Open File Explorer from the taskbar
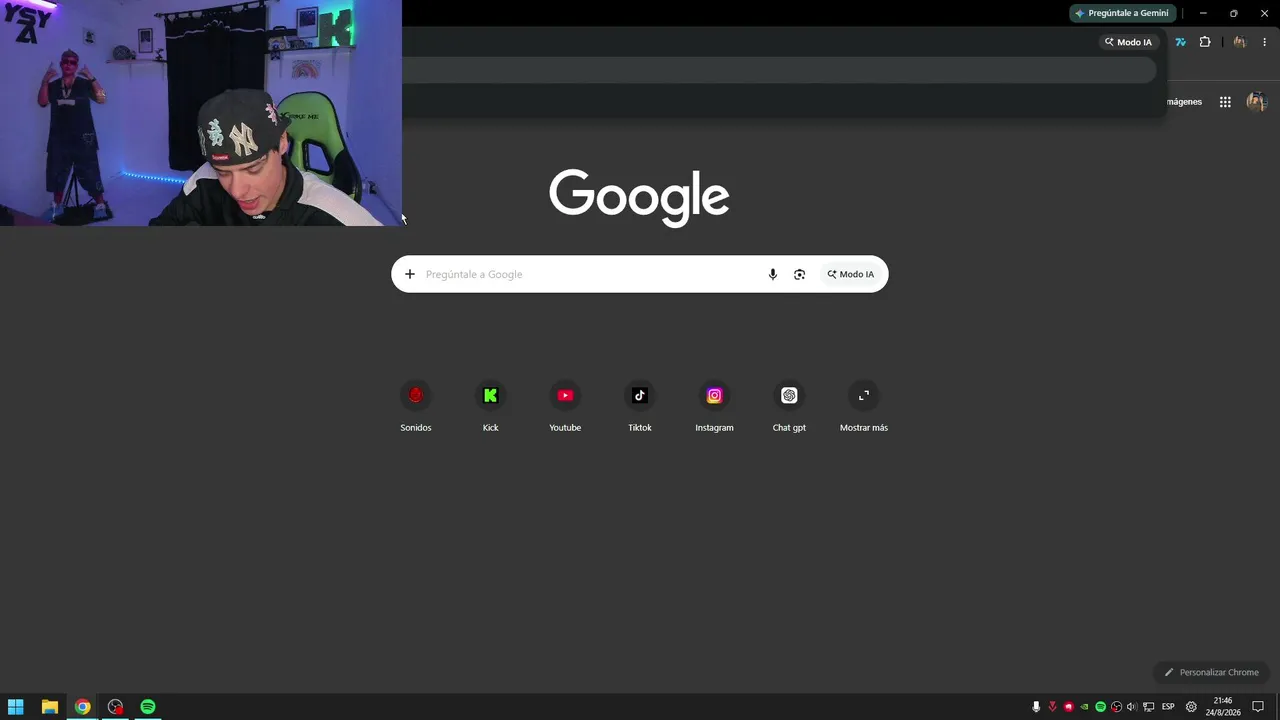This screenshot has width=1280, height=720. click(x=49, y=707)
